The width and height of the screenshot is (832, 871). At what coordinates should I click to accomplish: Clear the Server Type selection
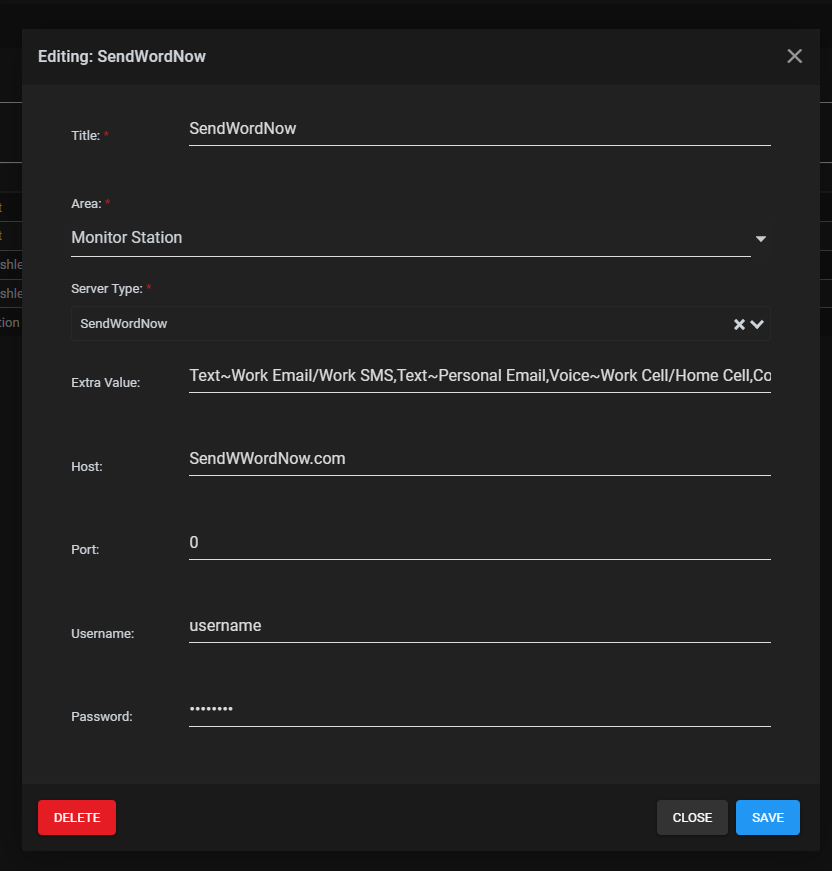[x=739, y=324]
